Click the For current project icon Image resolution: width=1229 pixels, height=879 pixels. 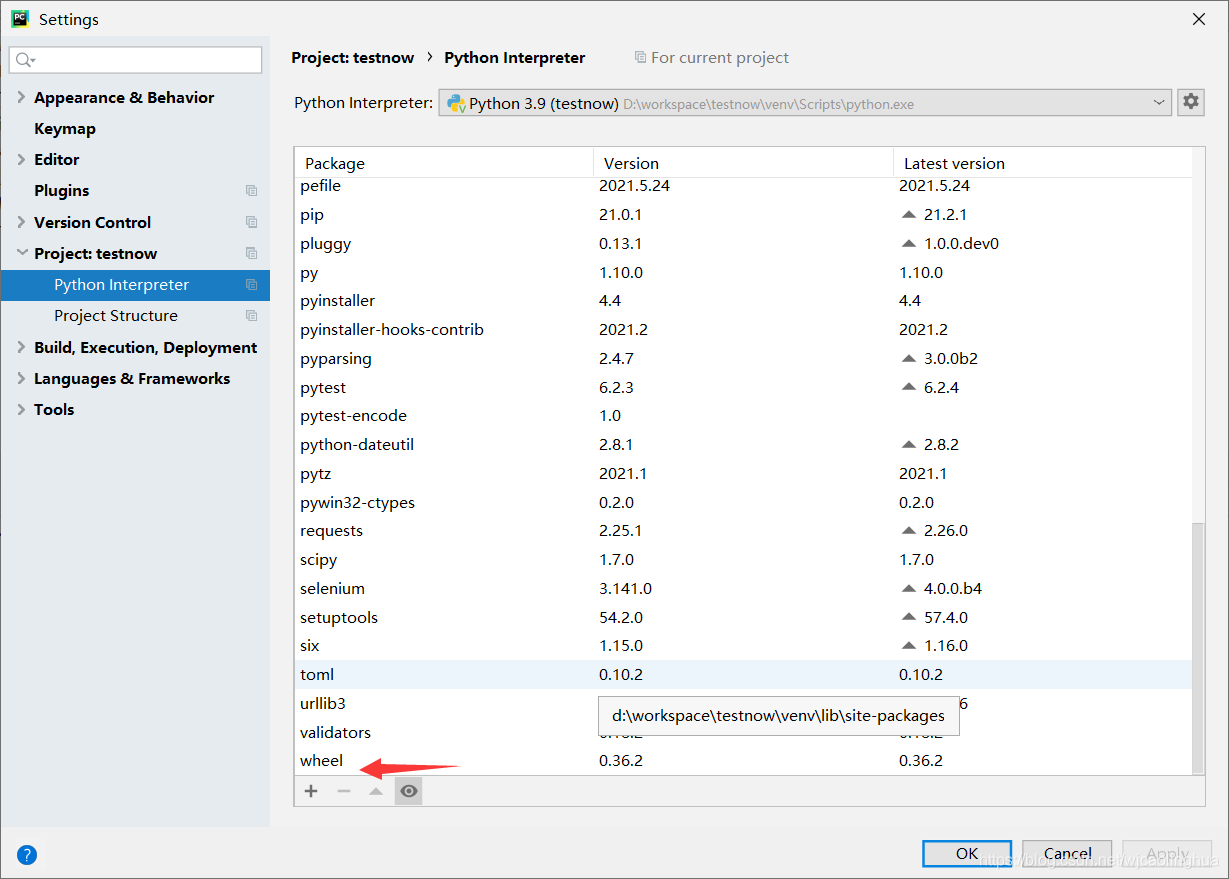point(640,58)
